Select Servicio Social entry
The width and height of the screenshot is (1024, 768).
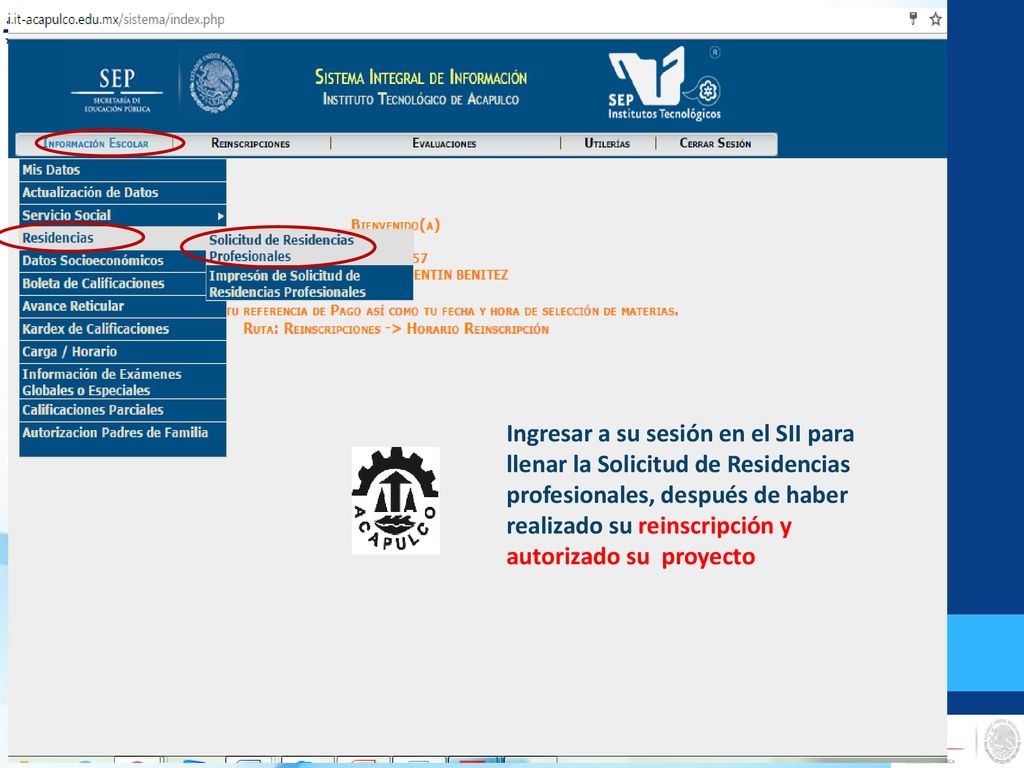click(x=123, y=216)
